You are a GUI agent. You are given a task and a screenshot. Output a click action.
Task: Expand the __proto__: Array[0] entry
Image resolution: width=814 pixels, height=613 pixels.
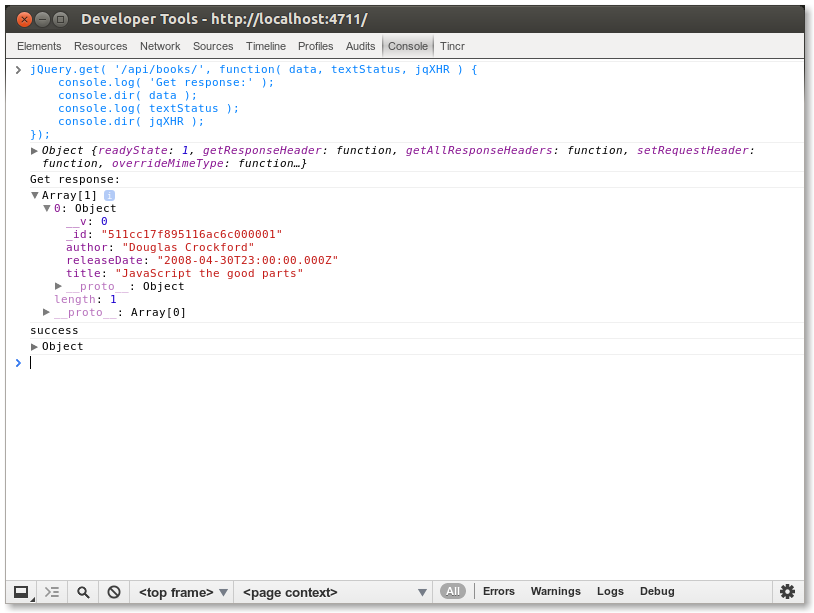point(47,313)
